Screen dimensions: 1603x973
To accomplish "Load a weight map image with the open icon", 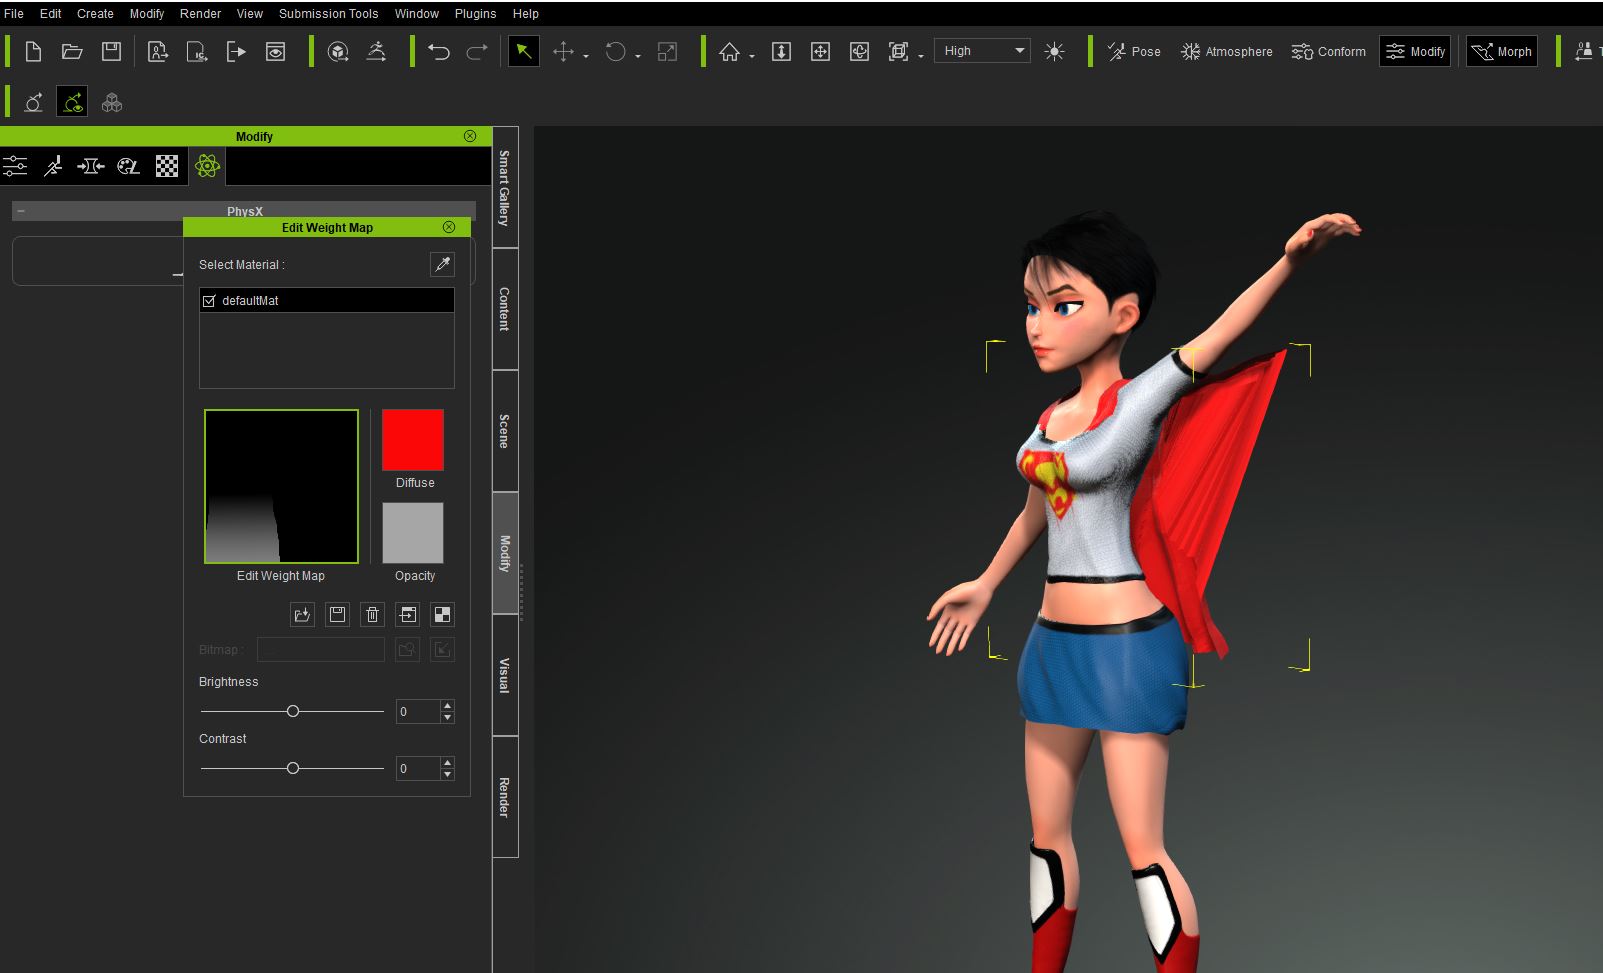I will click(x=302, y=614).
